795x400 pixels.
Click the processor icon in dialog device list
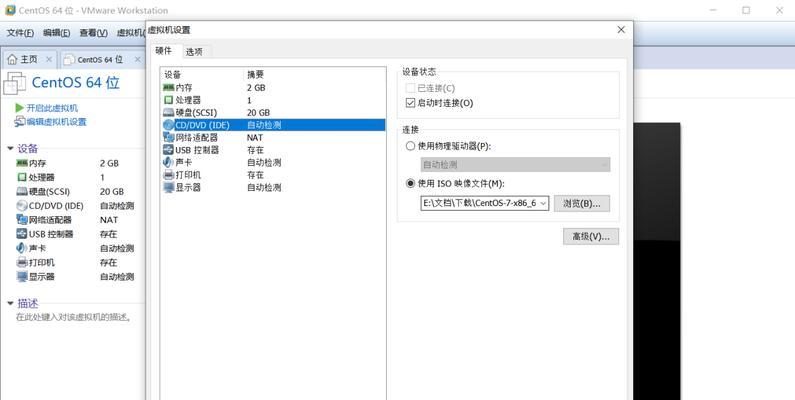coord(168,100)
